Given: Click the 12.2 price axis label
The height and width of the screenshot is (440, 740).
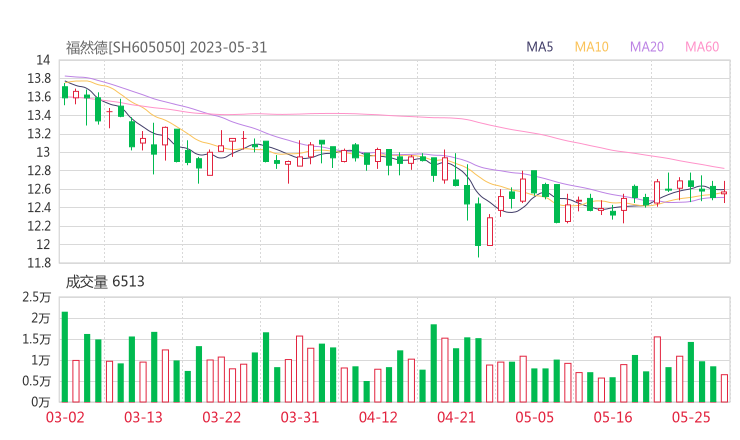Looking at the screenshot, I should tap(39, 226).
